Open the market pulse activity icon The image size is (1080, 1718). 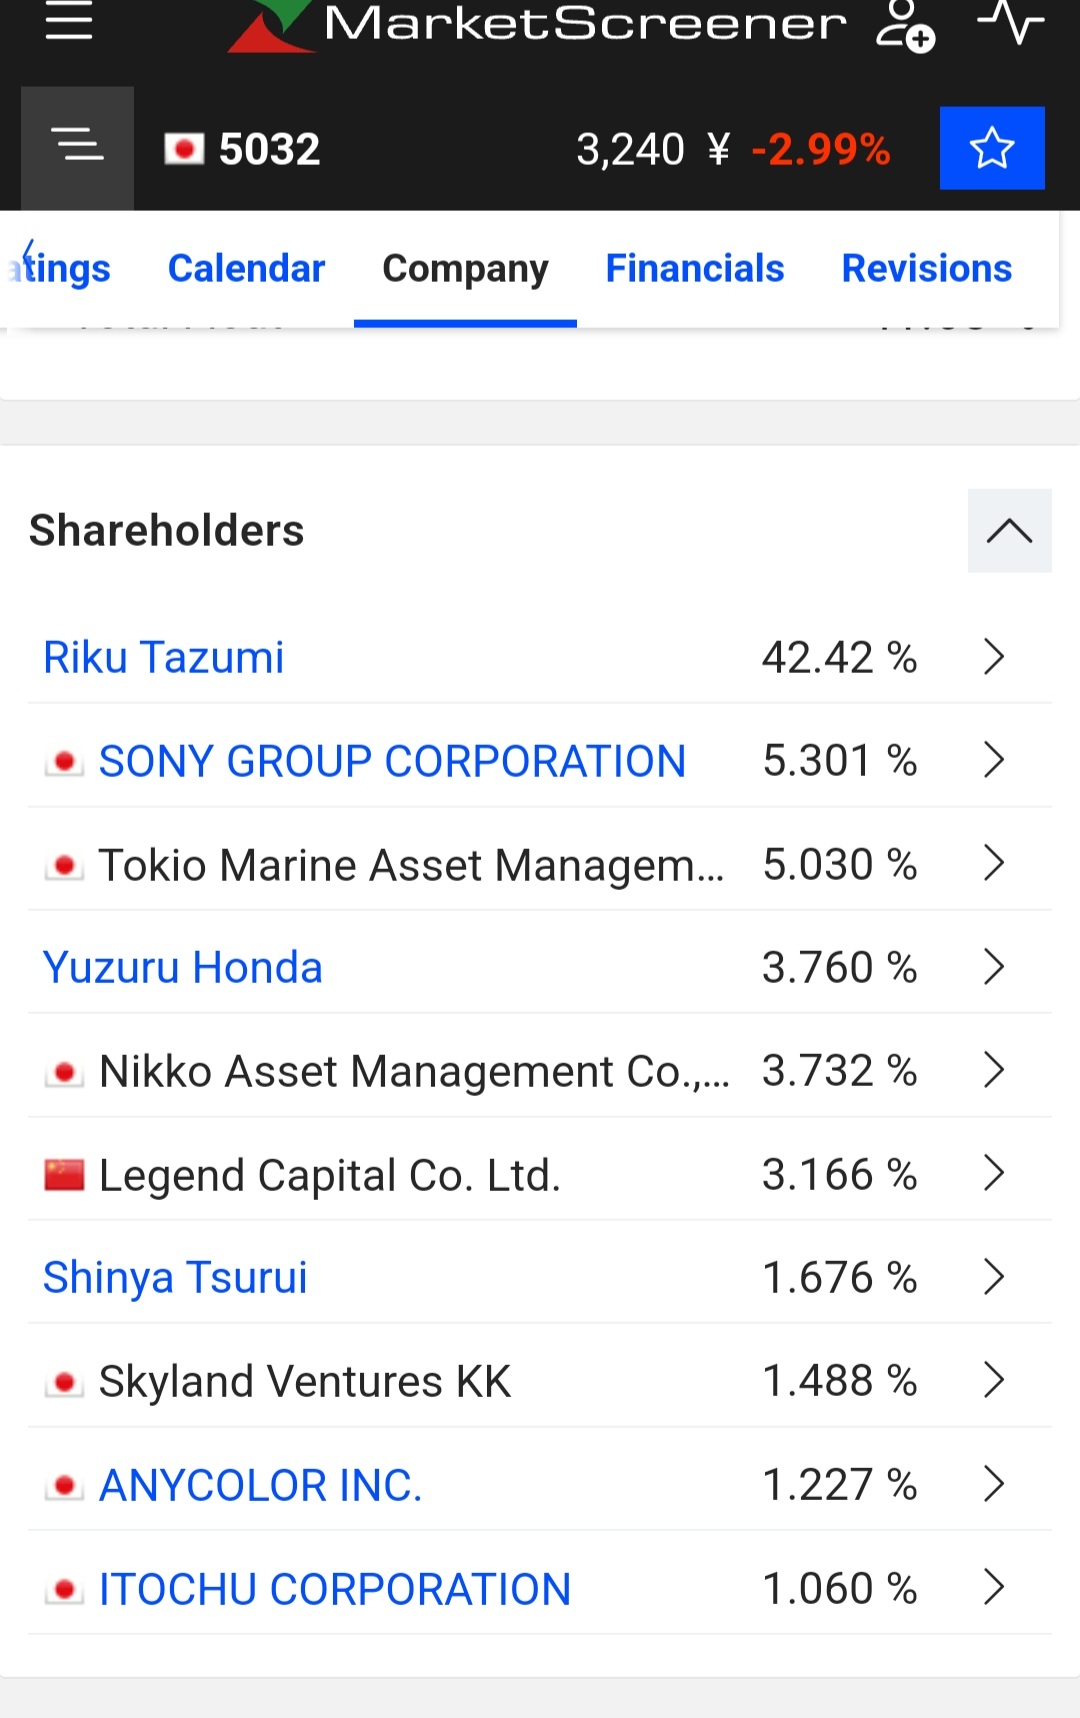click(x=1011, y=22)
